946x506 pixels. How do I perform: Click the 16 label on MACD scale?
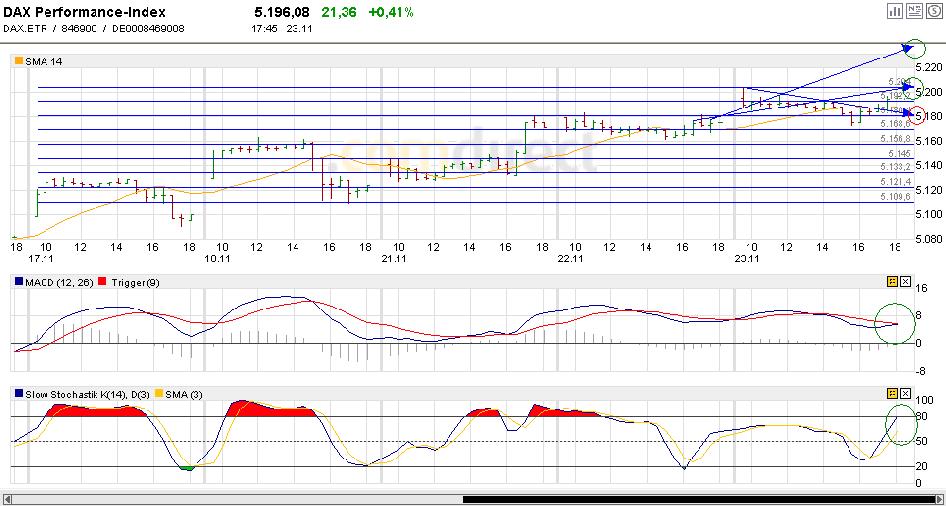click(921, 288)
